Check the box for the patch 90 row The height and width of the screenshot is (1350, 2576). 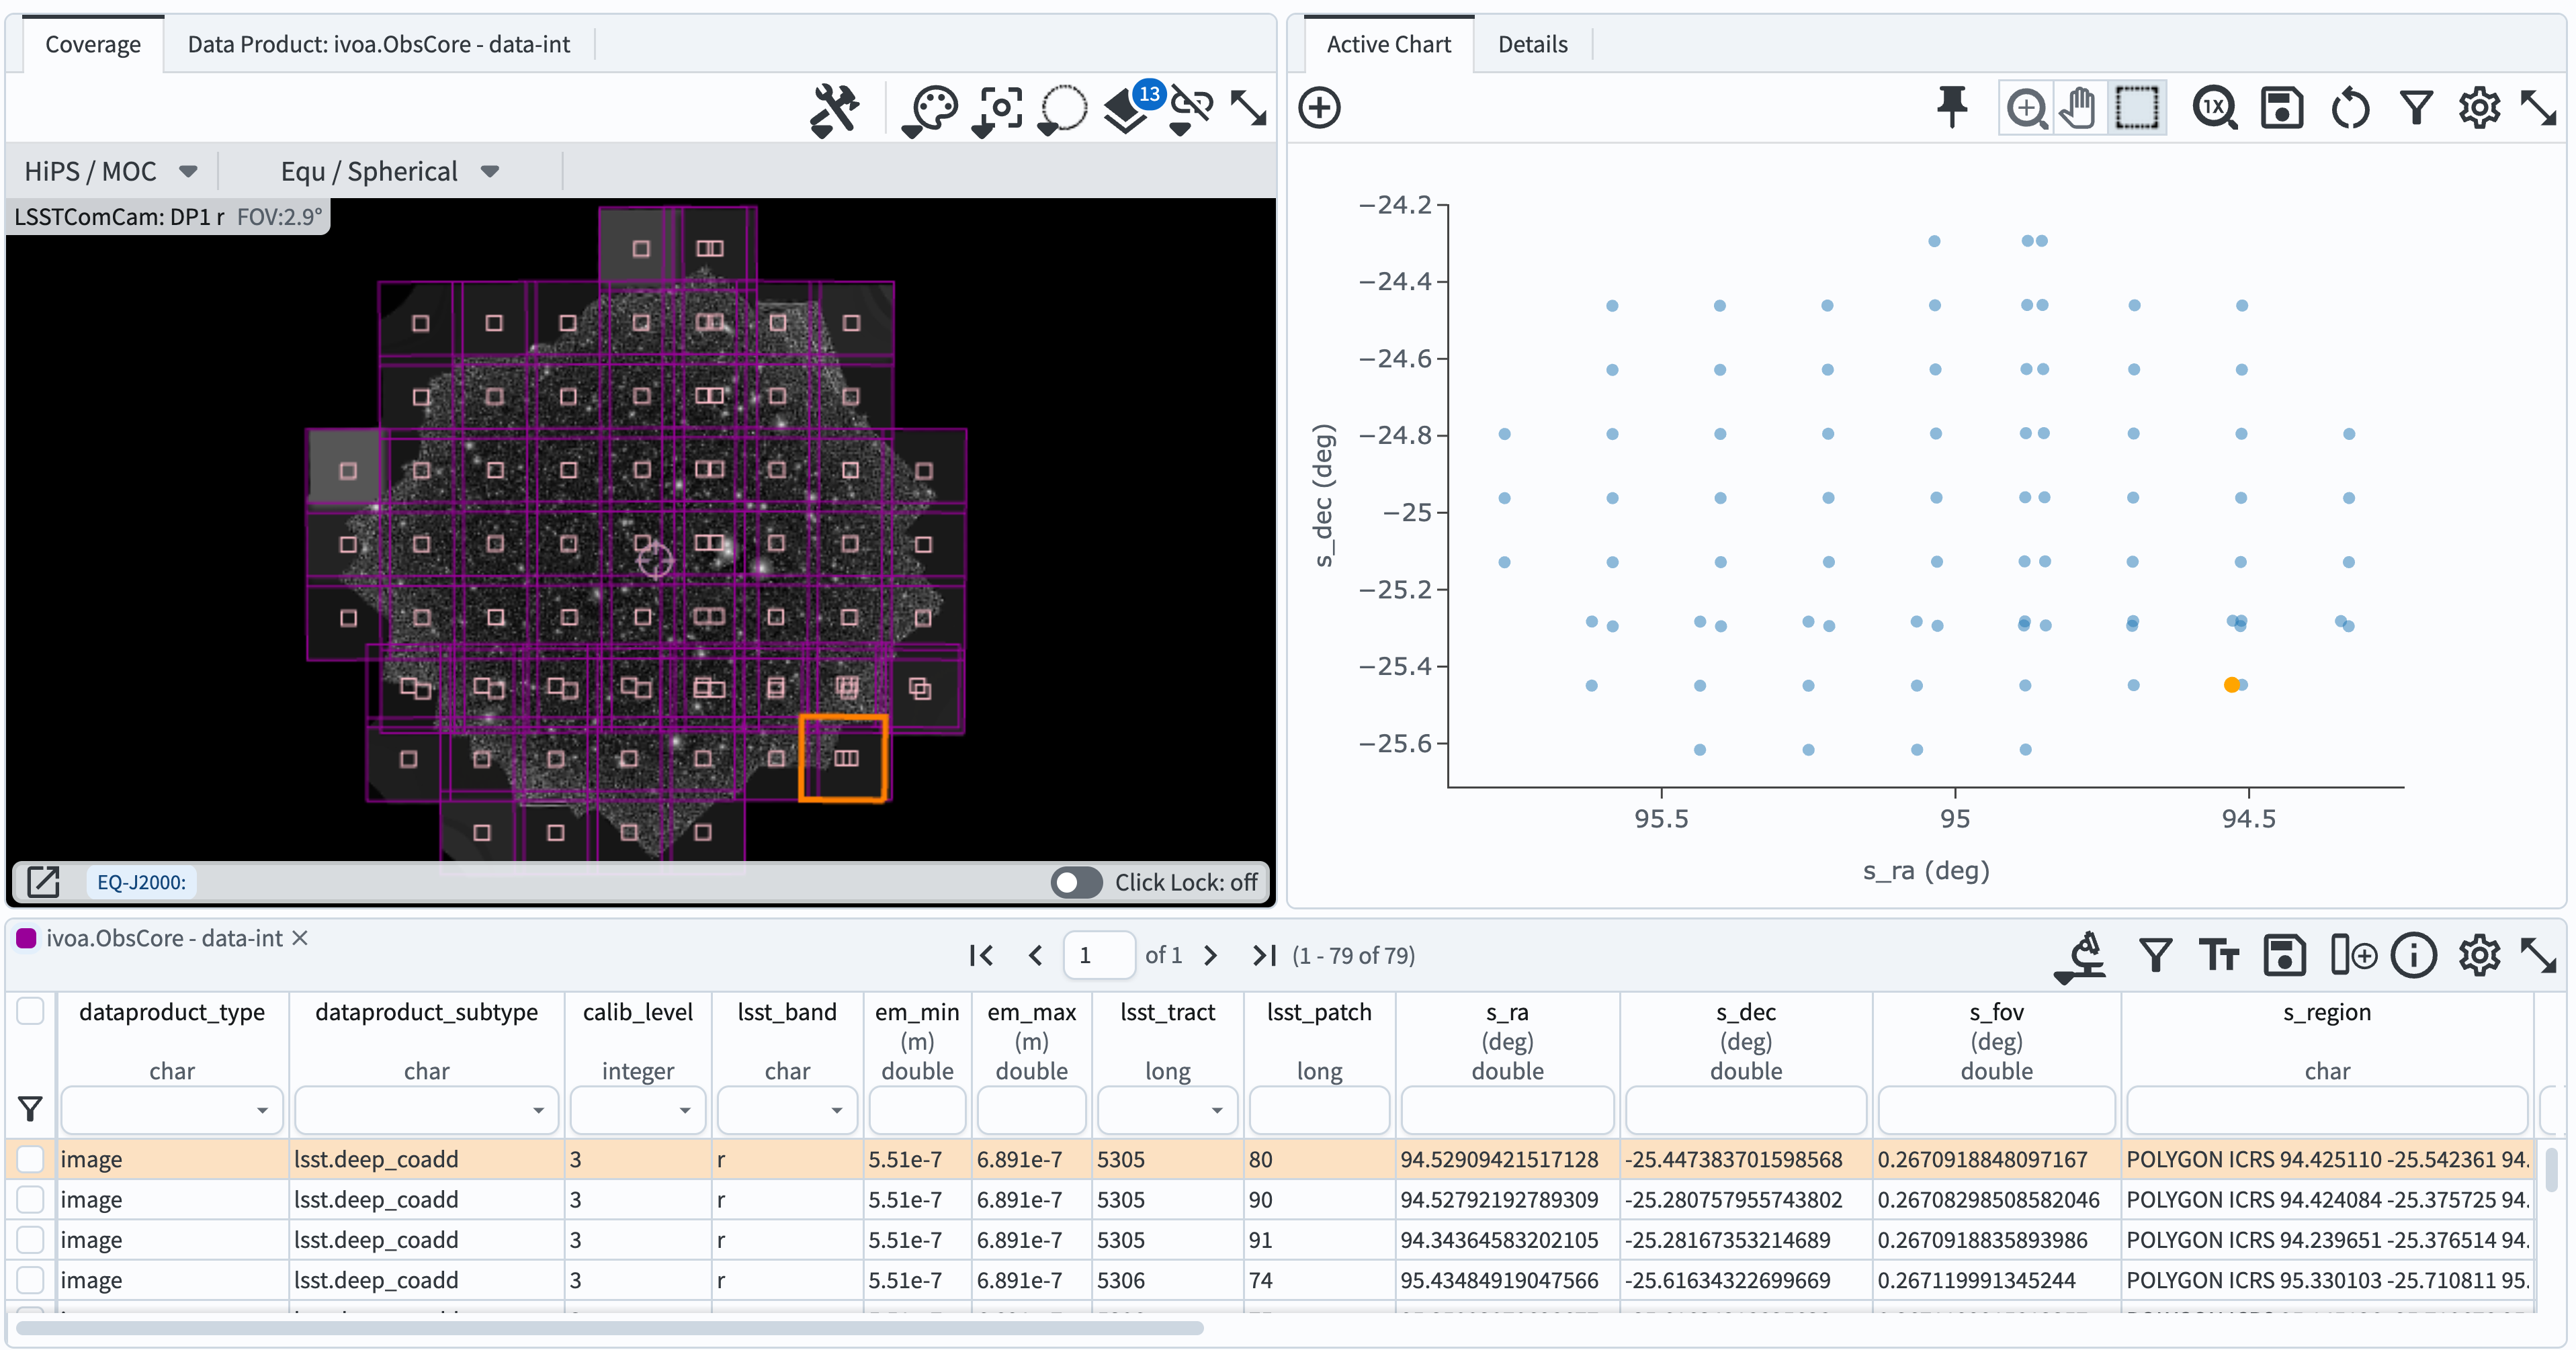point(31,1199)
